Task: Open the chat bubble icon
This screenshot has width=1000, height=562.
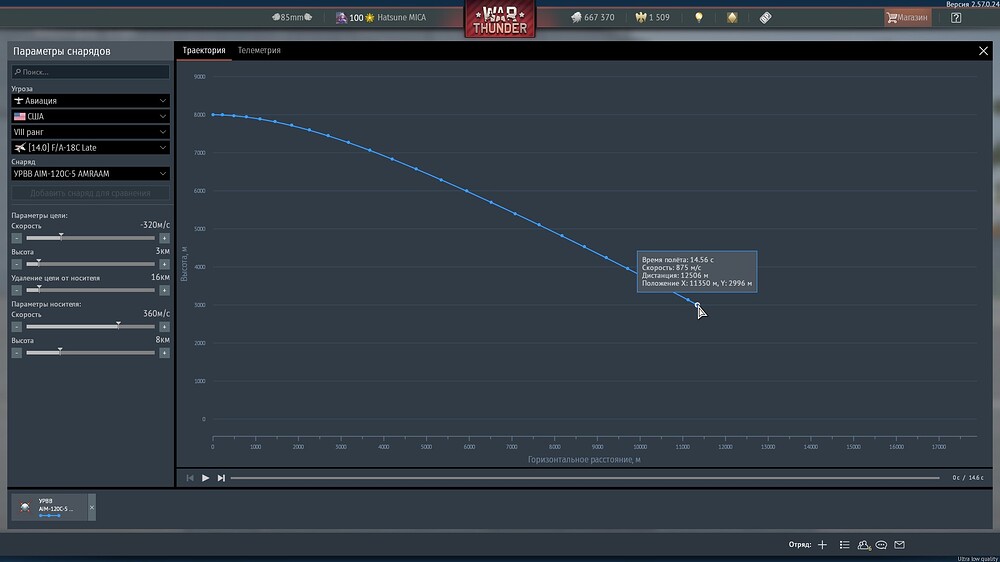Action: click(881, 545)
